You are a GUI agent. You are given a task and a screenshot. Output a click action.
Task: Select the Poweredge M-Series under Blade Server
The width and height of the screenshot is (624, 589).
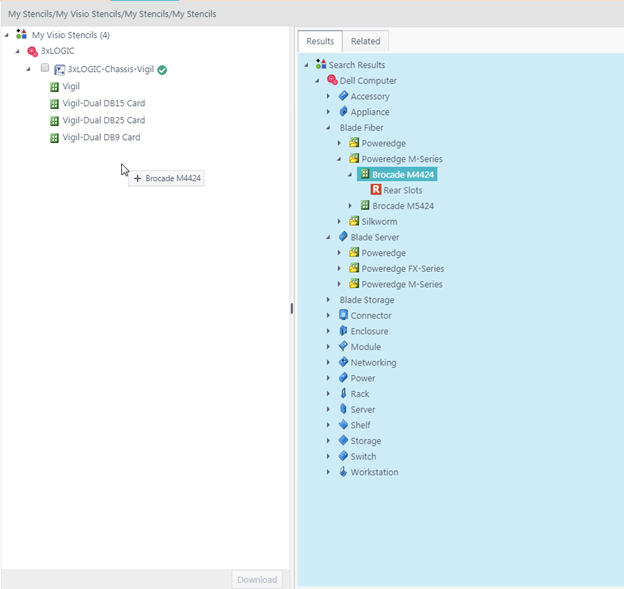click(402, 284)
